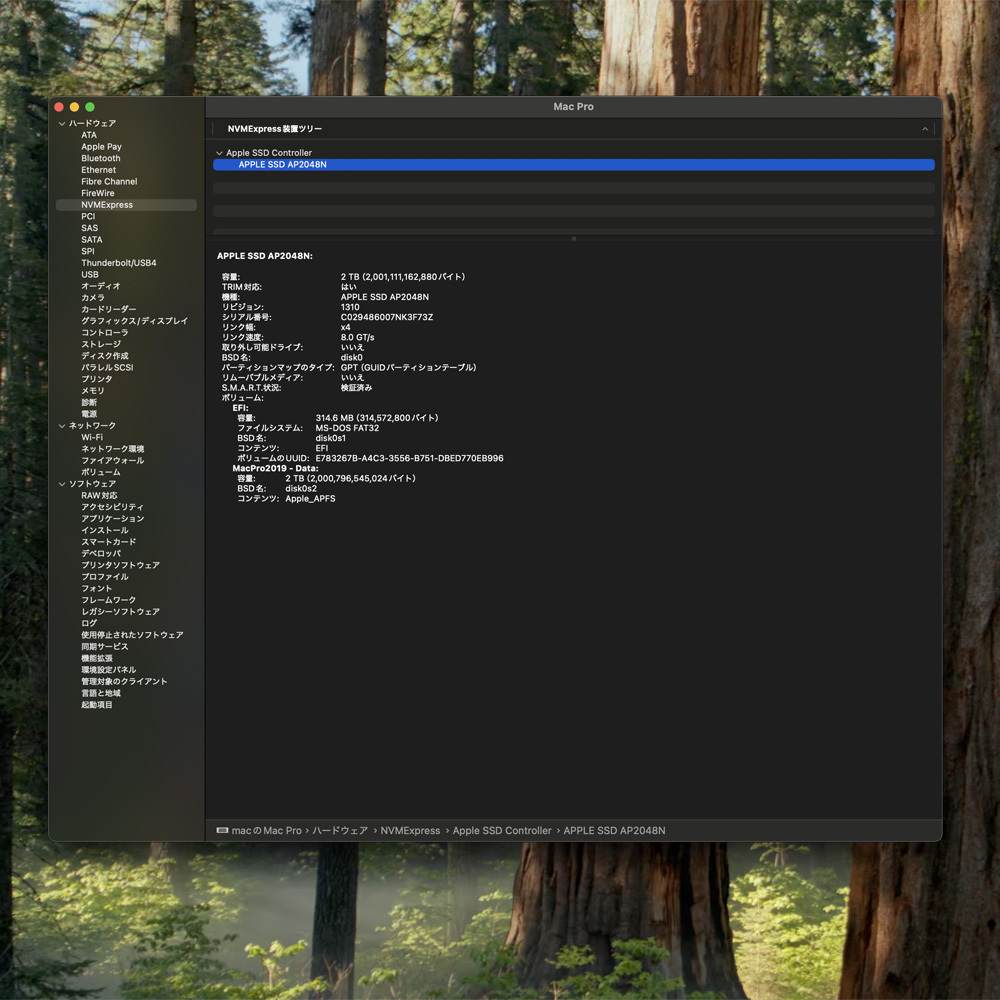Open デベロッパ in the sidebar
The height and width of the screenshot is (1000, 1000).
tap(101, 553)
